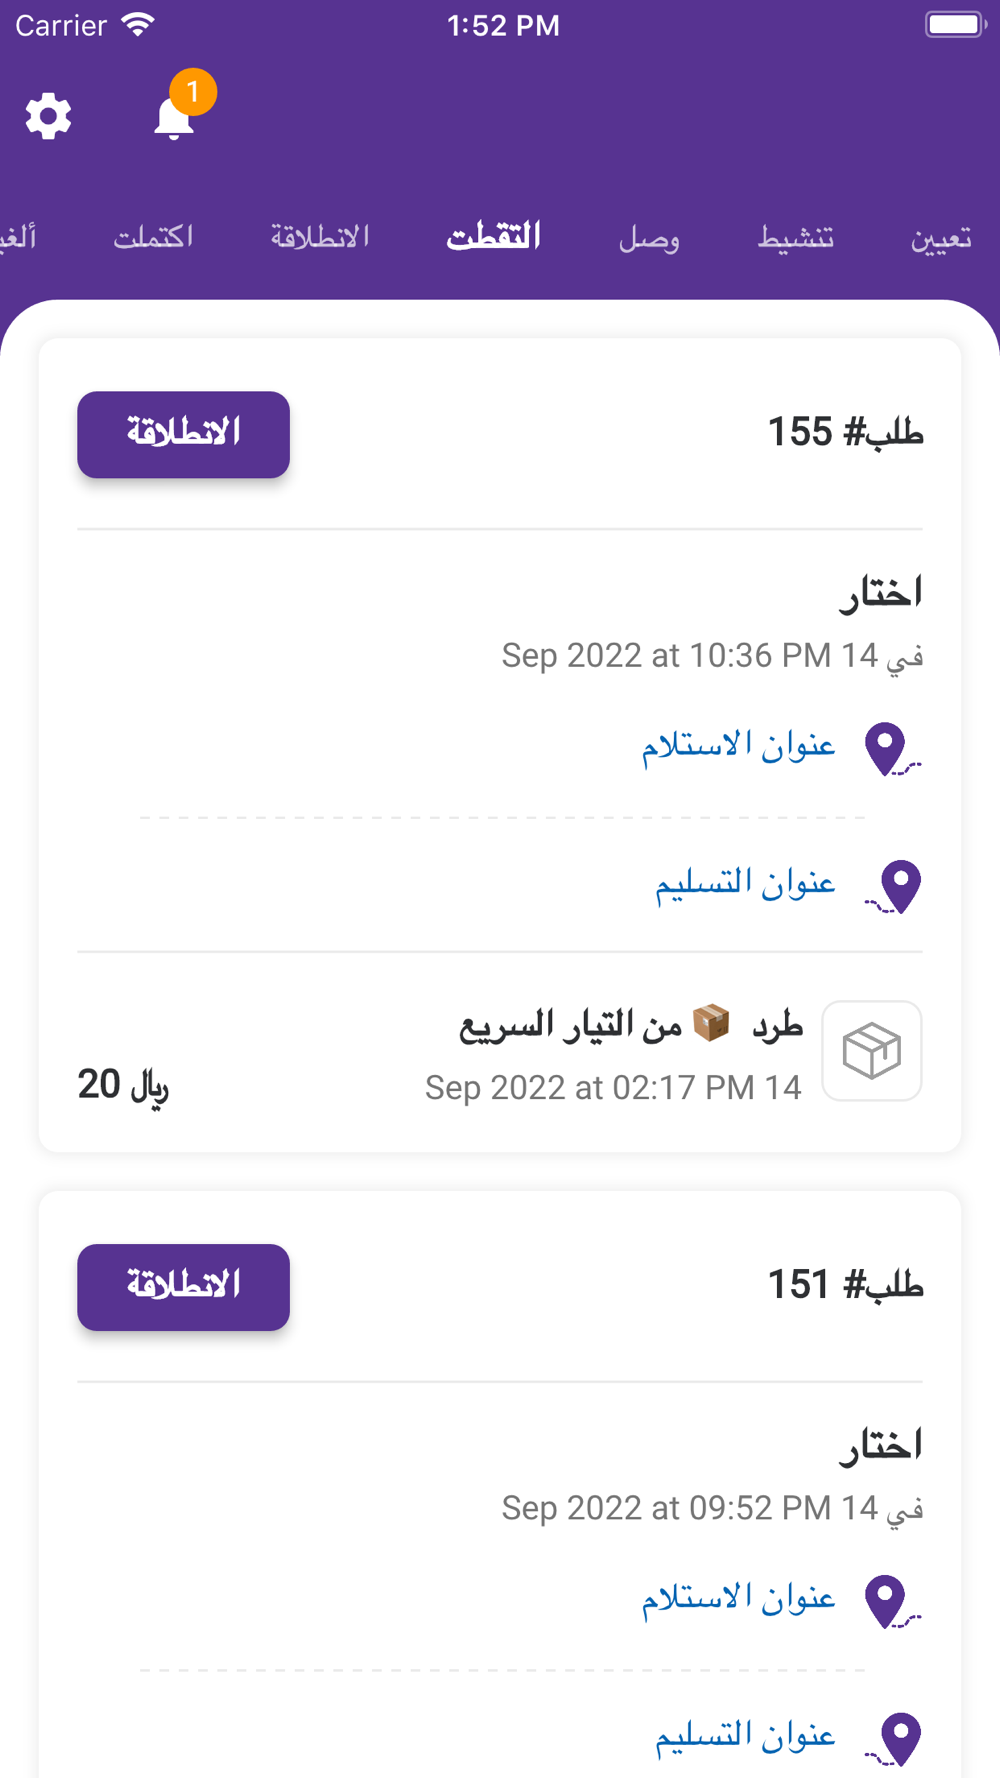Tap delivery location pin in order 151
Screen dimensions: 1000x1778
coord(898,1738)
